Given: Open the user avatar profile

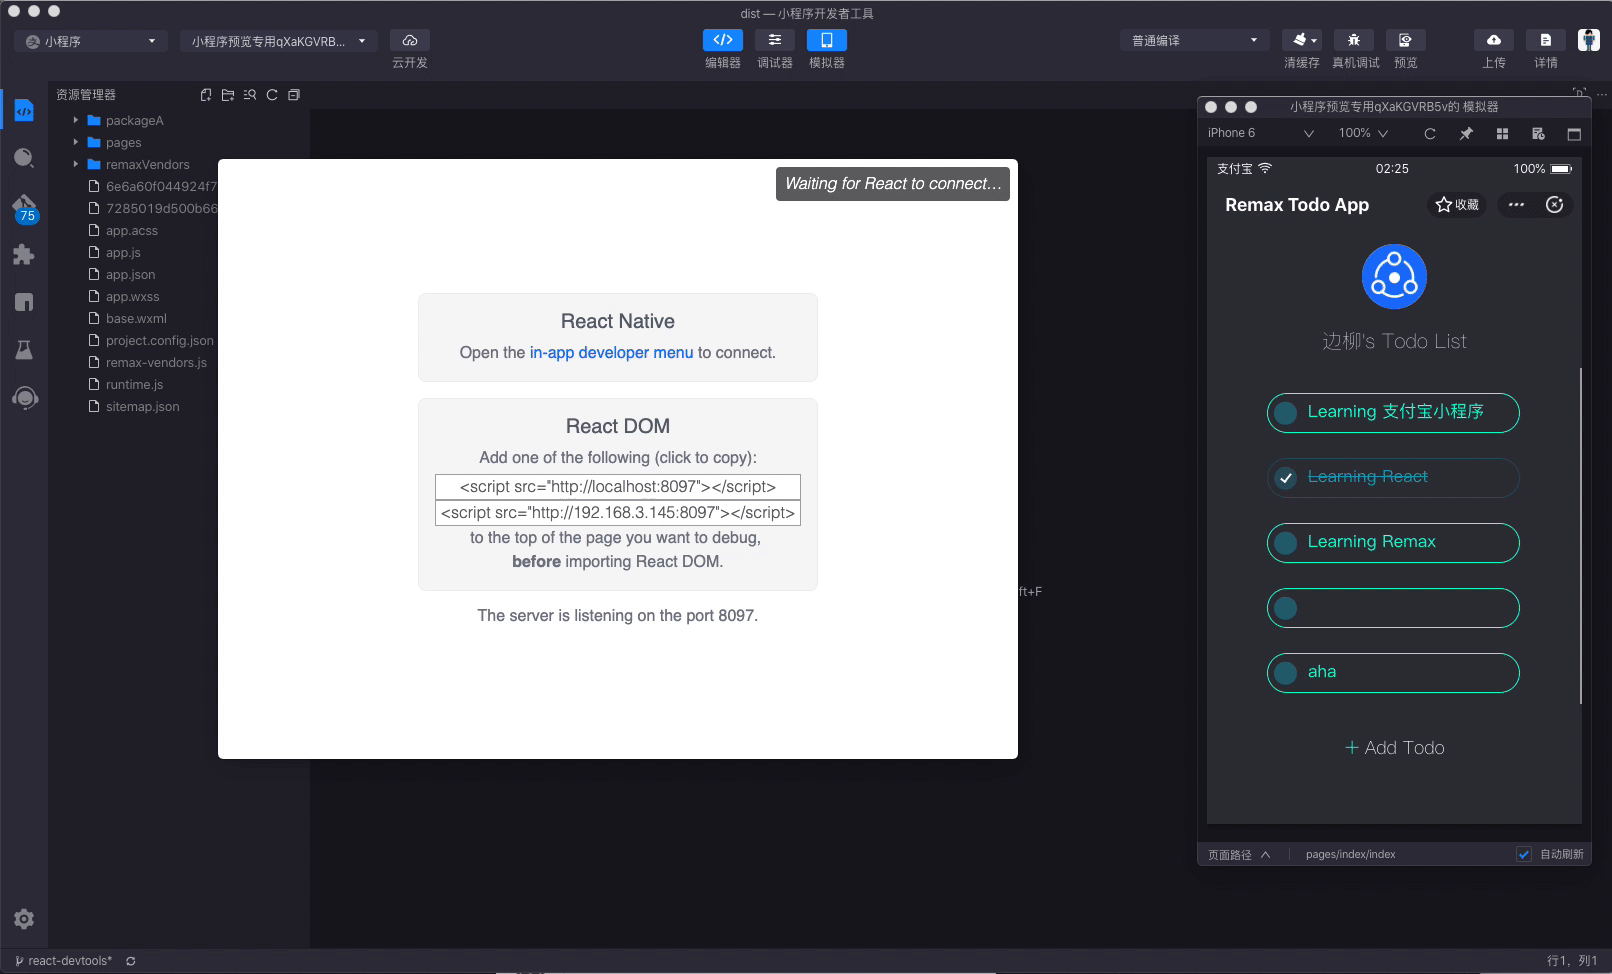Looking at the screenshot, I should click(1589, 40).
